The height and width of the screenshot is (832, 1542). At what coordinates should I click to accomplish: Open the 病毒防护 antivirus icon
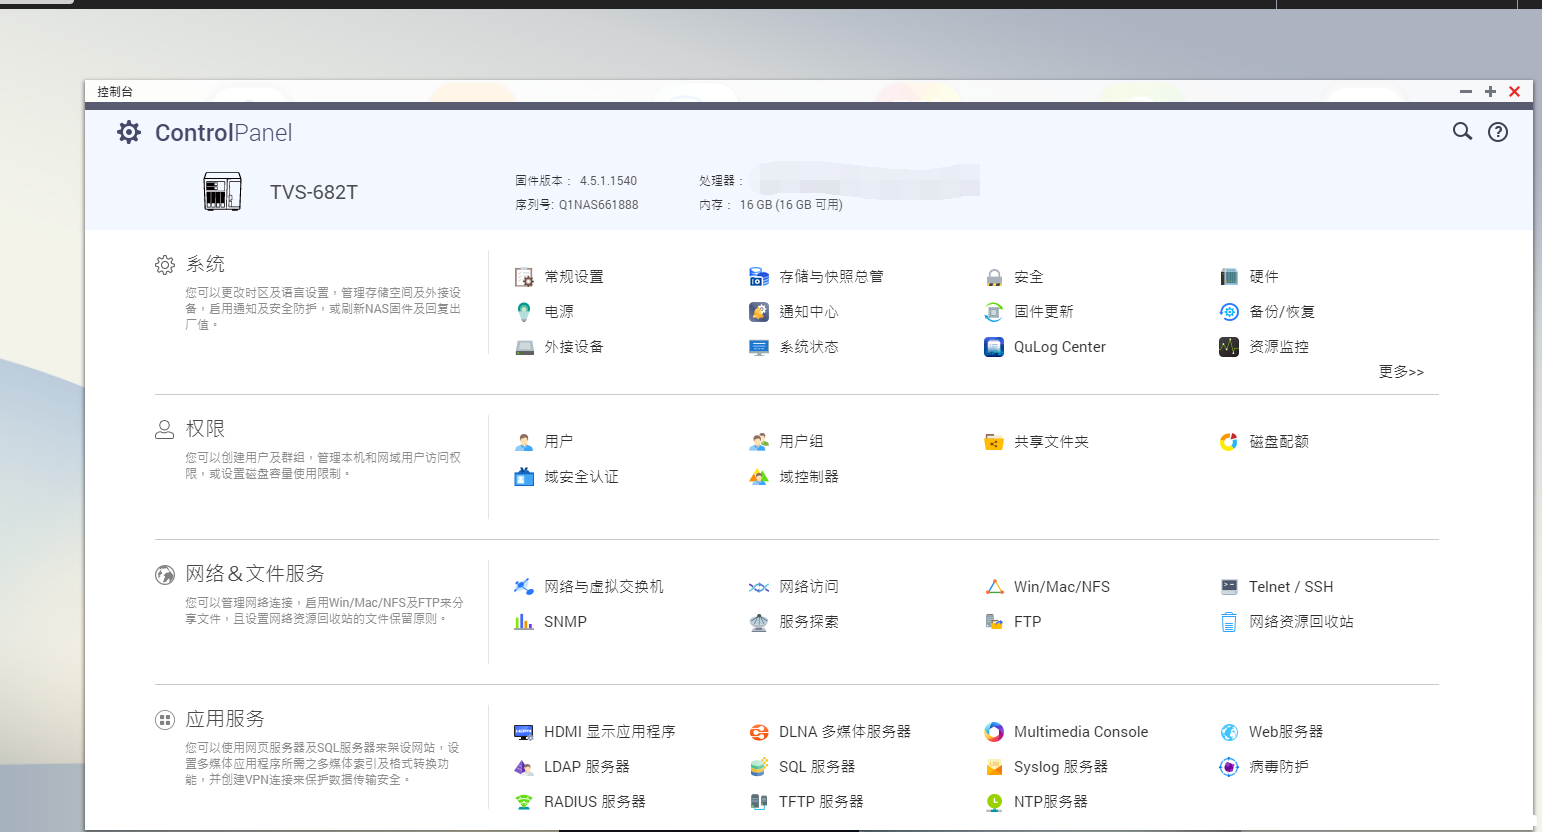pos(1229,767)
